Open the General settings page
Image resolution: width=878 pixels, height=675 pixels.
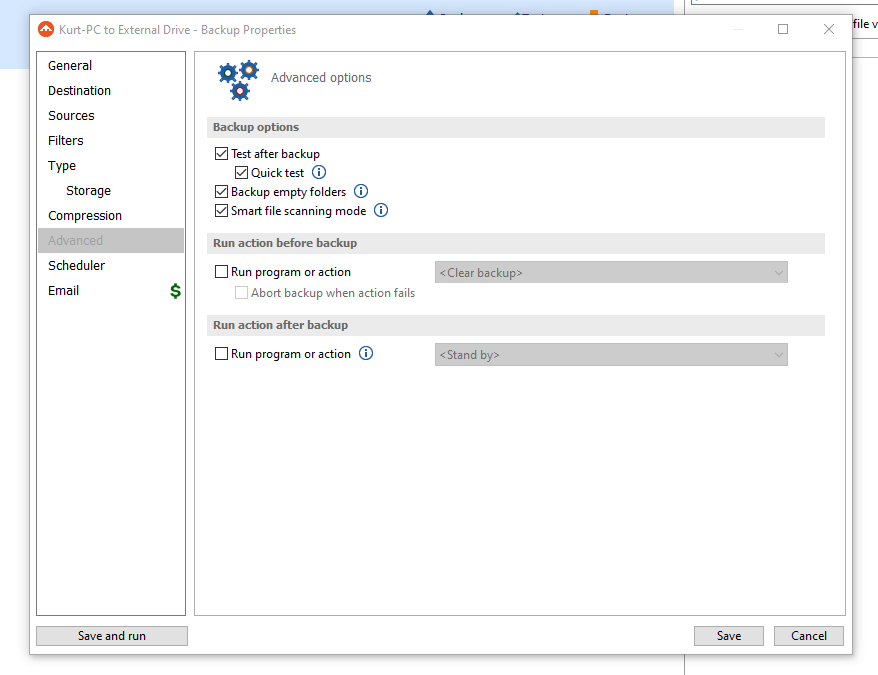(111, 66)
